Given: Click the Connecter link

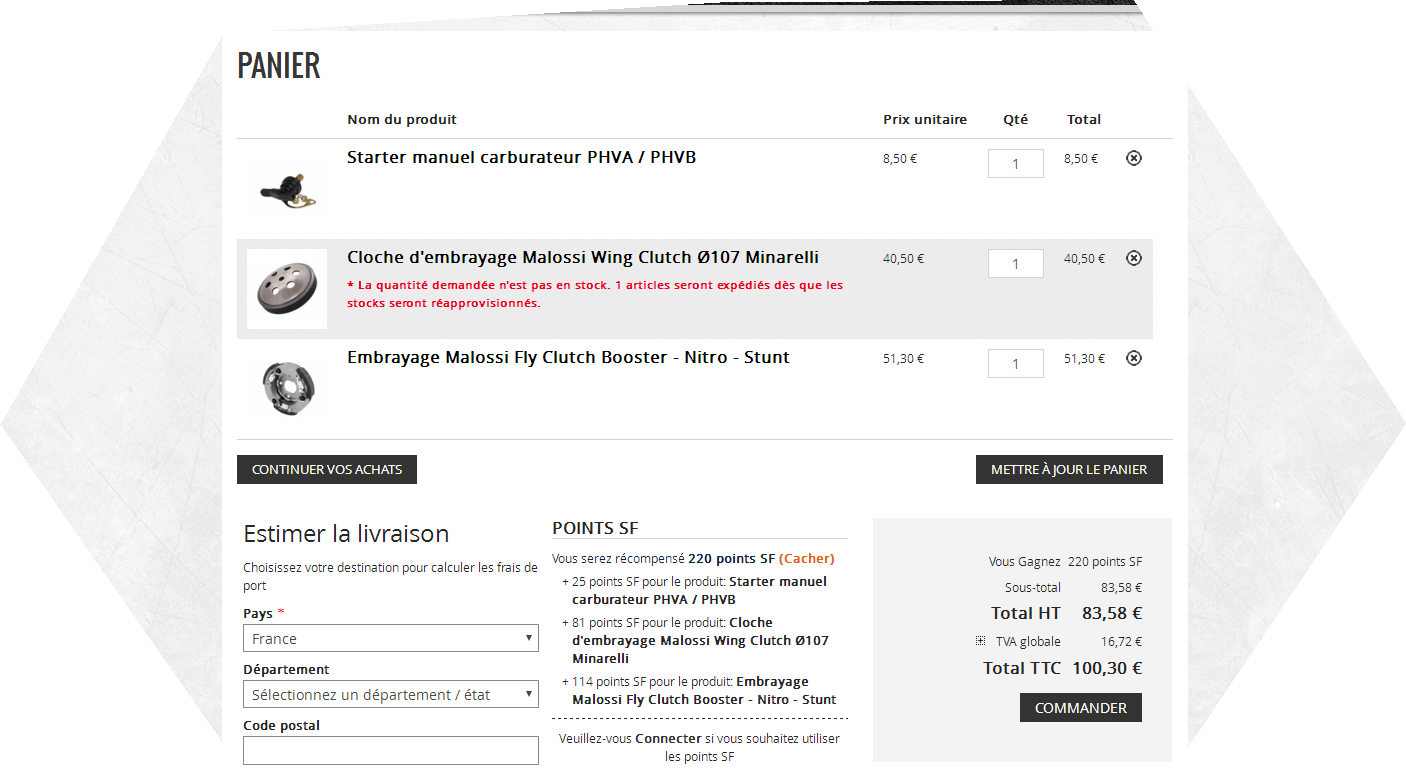Looking at the screenshot, I should pyautogui.click(x=668, y=738).
